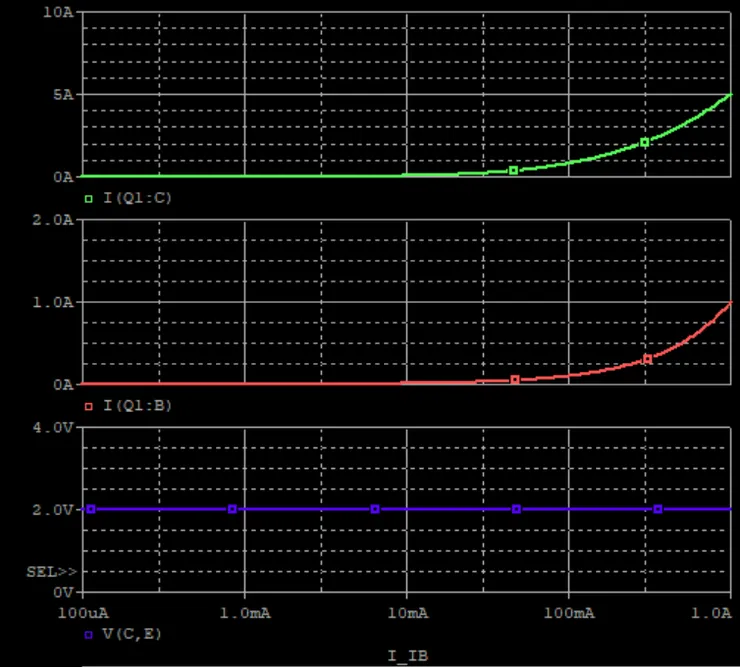The height and width of the screenshot is (667, 740).
Task: Click the red trace marker near 50mA
Action: pos(515,380)
